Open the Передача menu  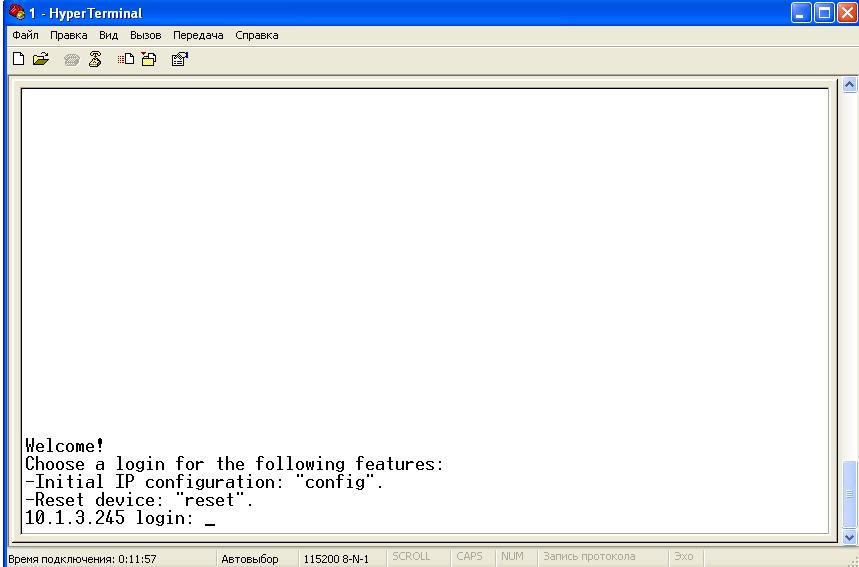point(198,35)
